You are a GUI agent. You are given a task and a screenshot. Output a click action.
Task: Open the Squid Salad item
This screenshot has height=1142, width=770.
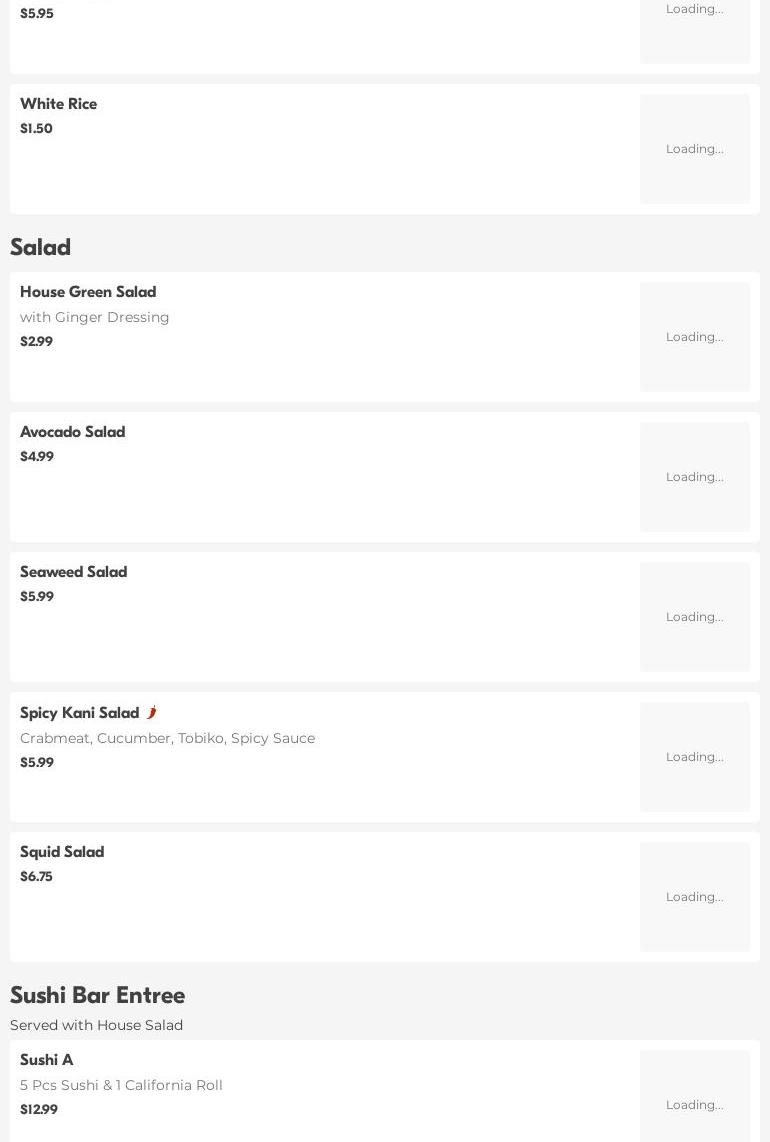[62, 852]
